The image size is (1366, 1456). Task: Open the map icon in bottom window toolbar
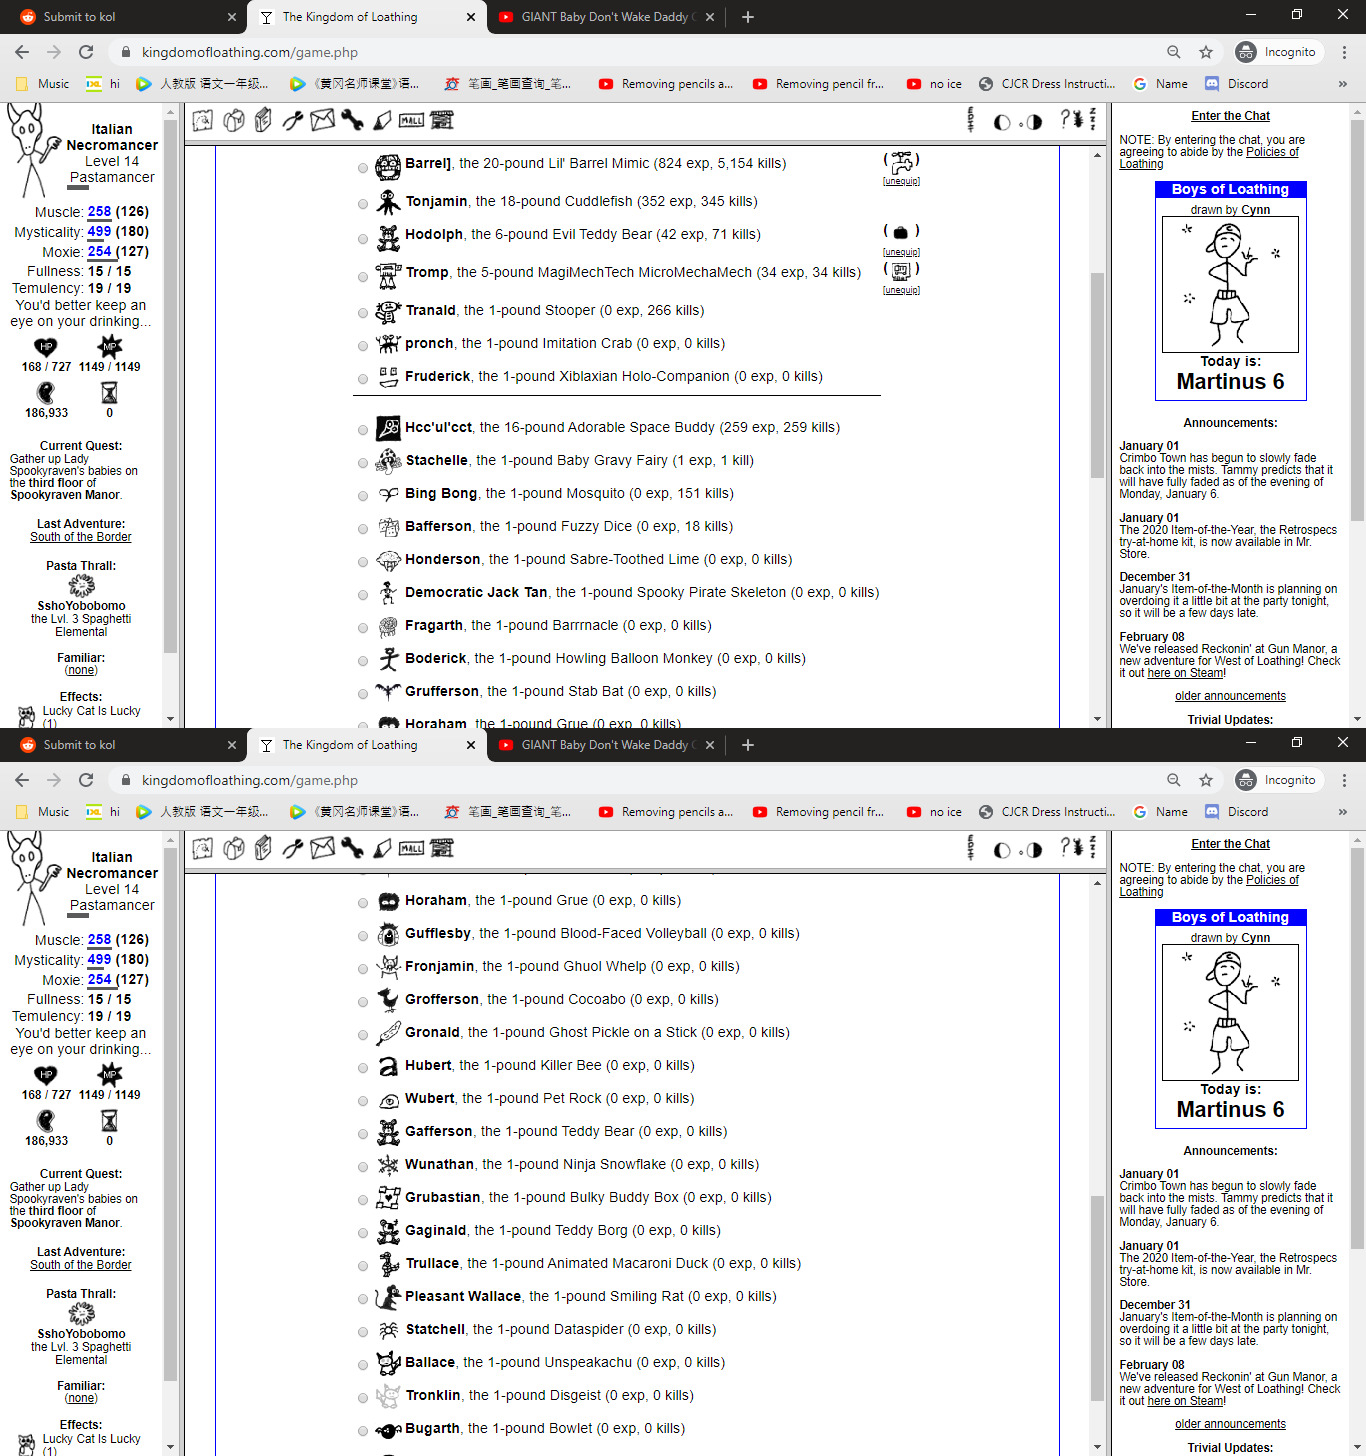pyautogui.click(x=203, y=849)
